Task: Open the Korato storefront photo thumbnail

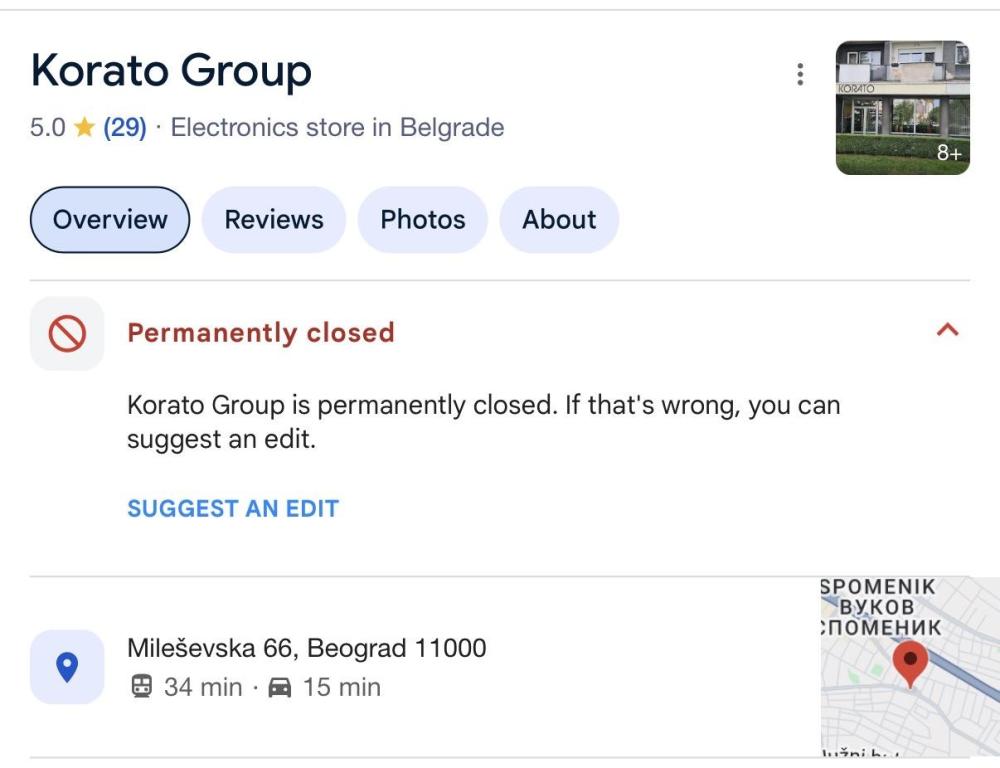Action: tap(902, 107)
